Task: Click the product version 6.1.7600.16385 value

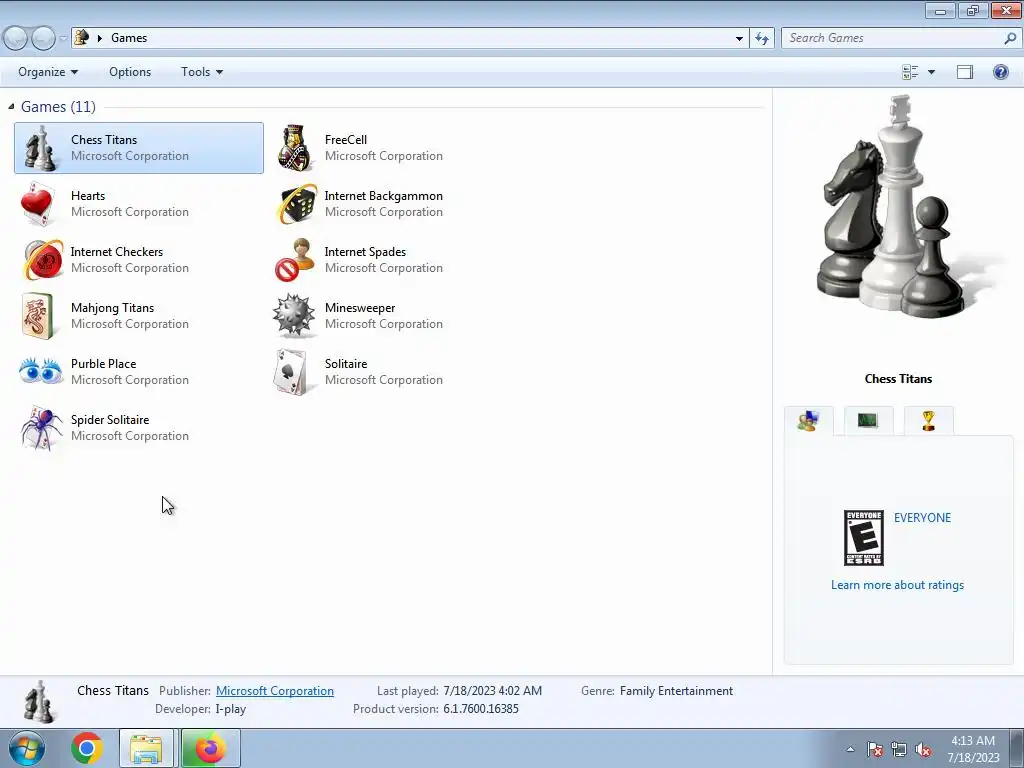Action: click(481, 709)
